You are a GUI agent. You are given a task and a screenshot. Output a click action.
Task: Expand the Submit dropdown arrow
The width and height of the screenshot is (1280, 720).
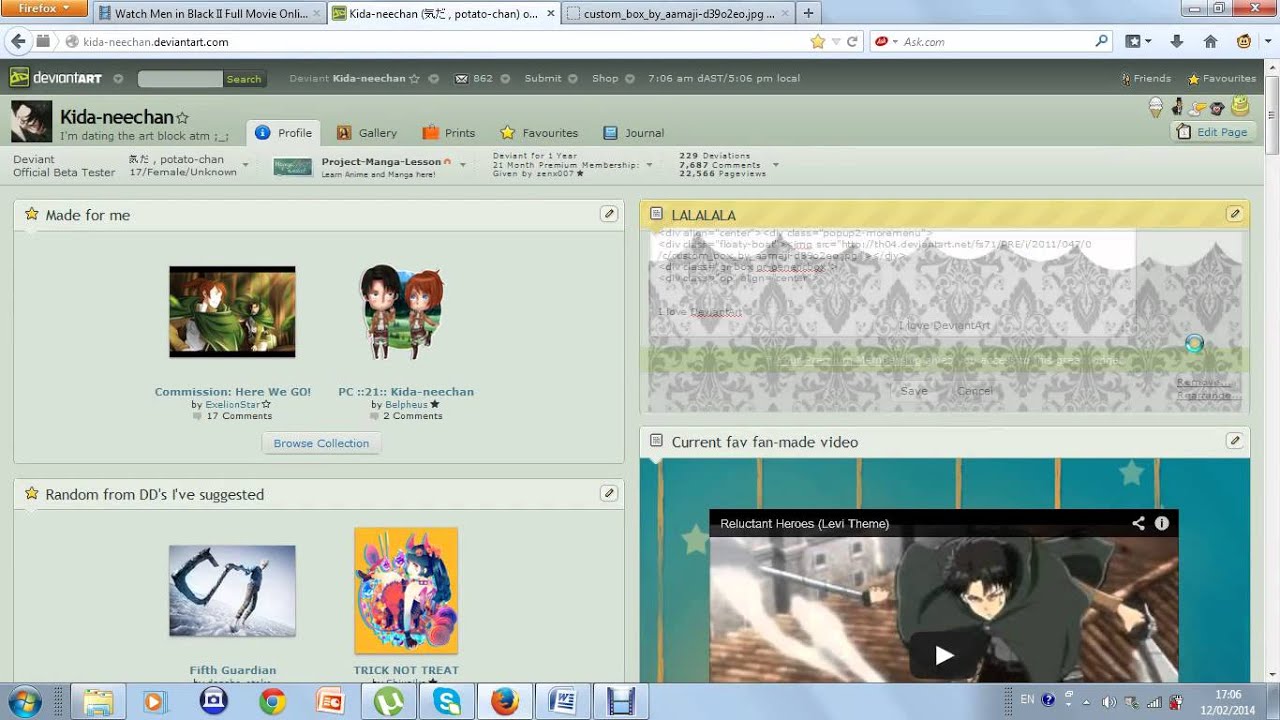[575, 78]
